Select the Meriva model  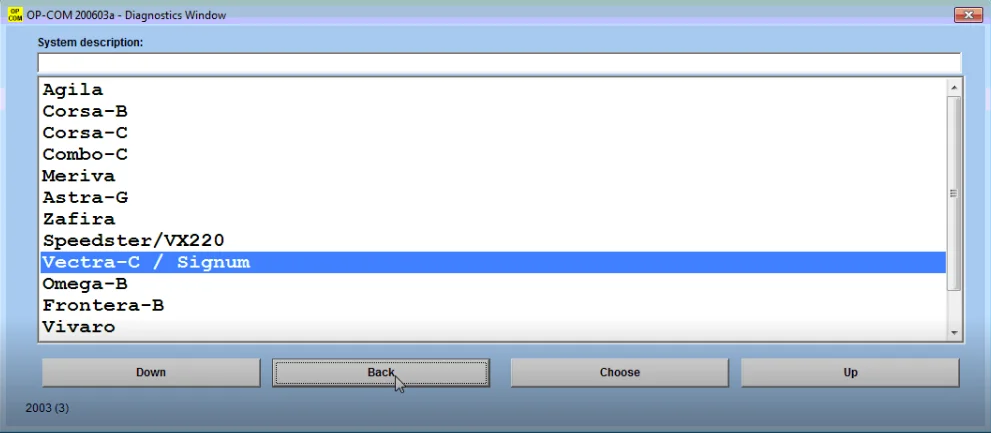click(493, 176)
